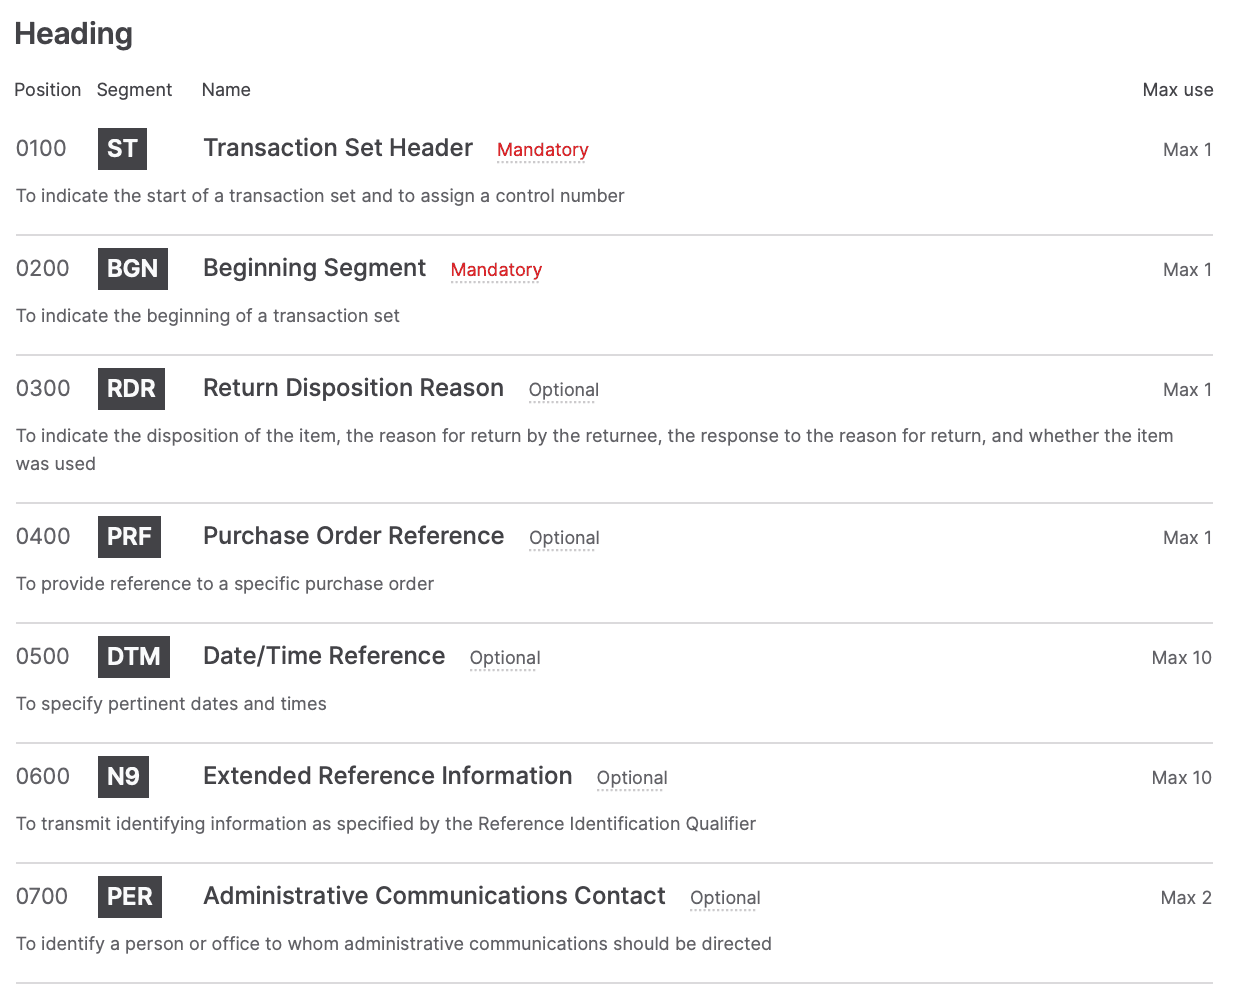Open Beginning Segment details

[x=314, y=268]
